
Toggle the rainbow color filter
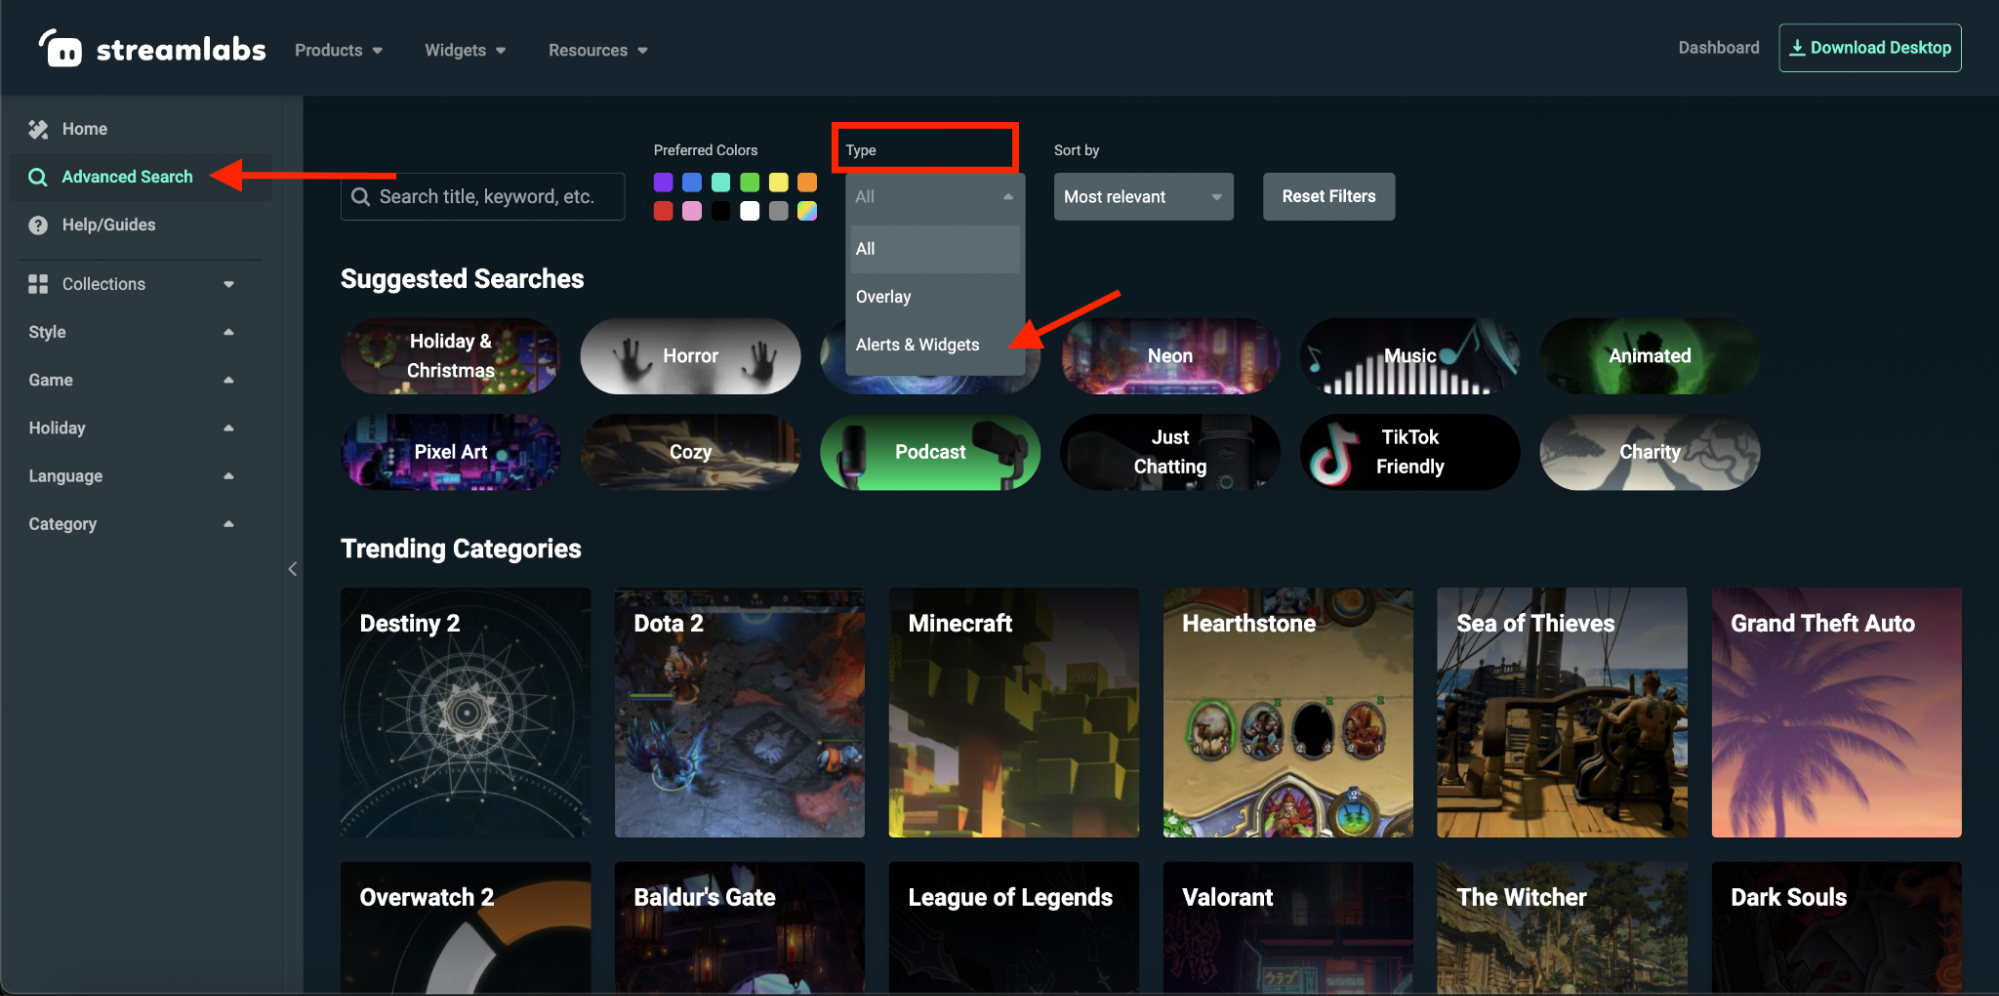807,212
